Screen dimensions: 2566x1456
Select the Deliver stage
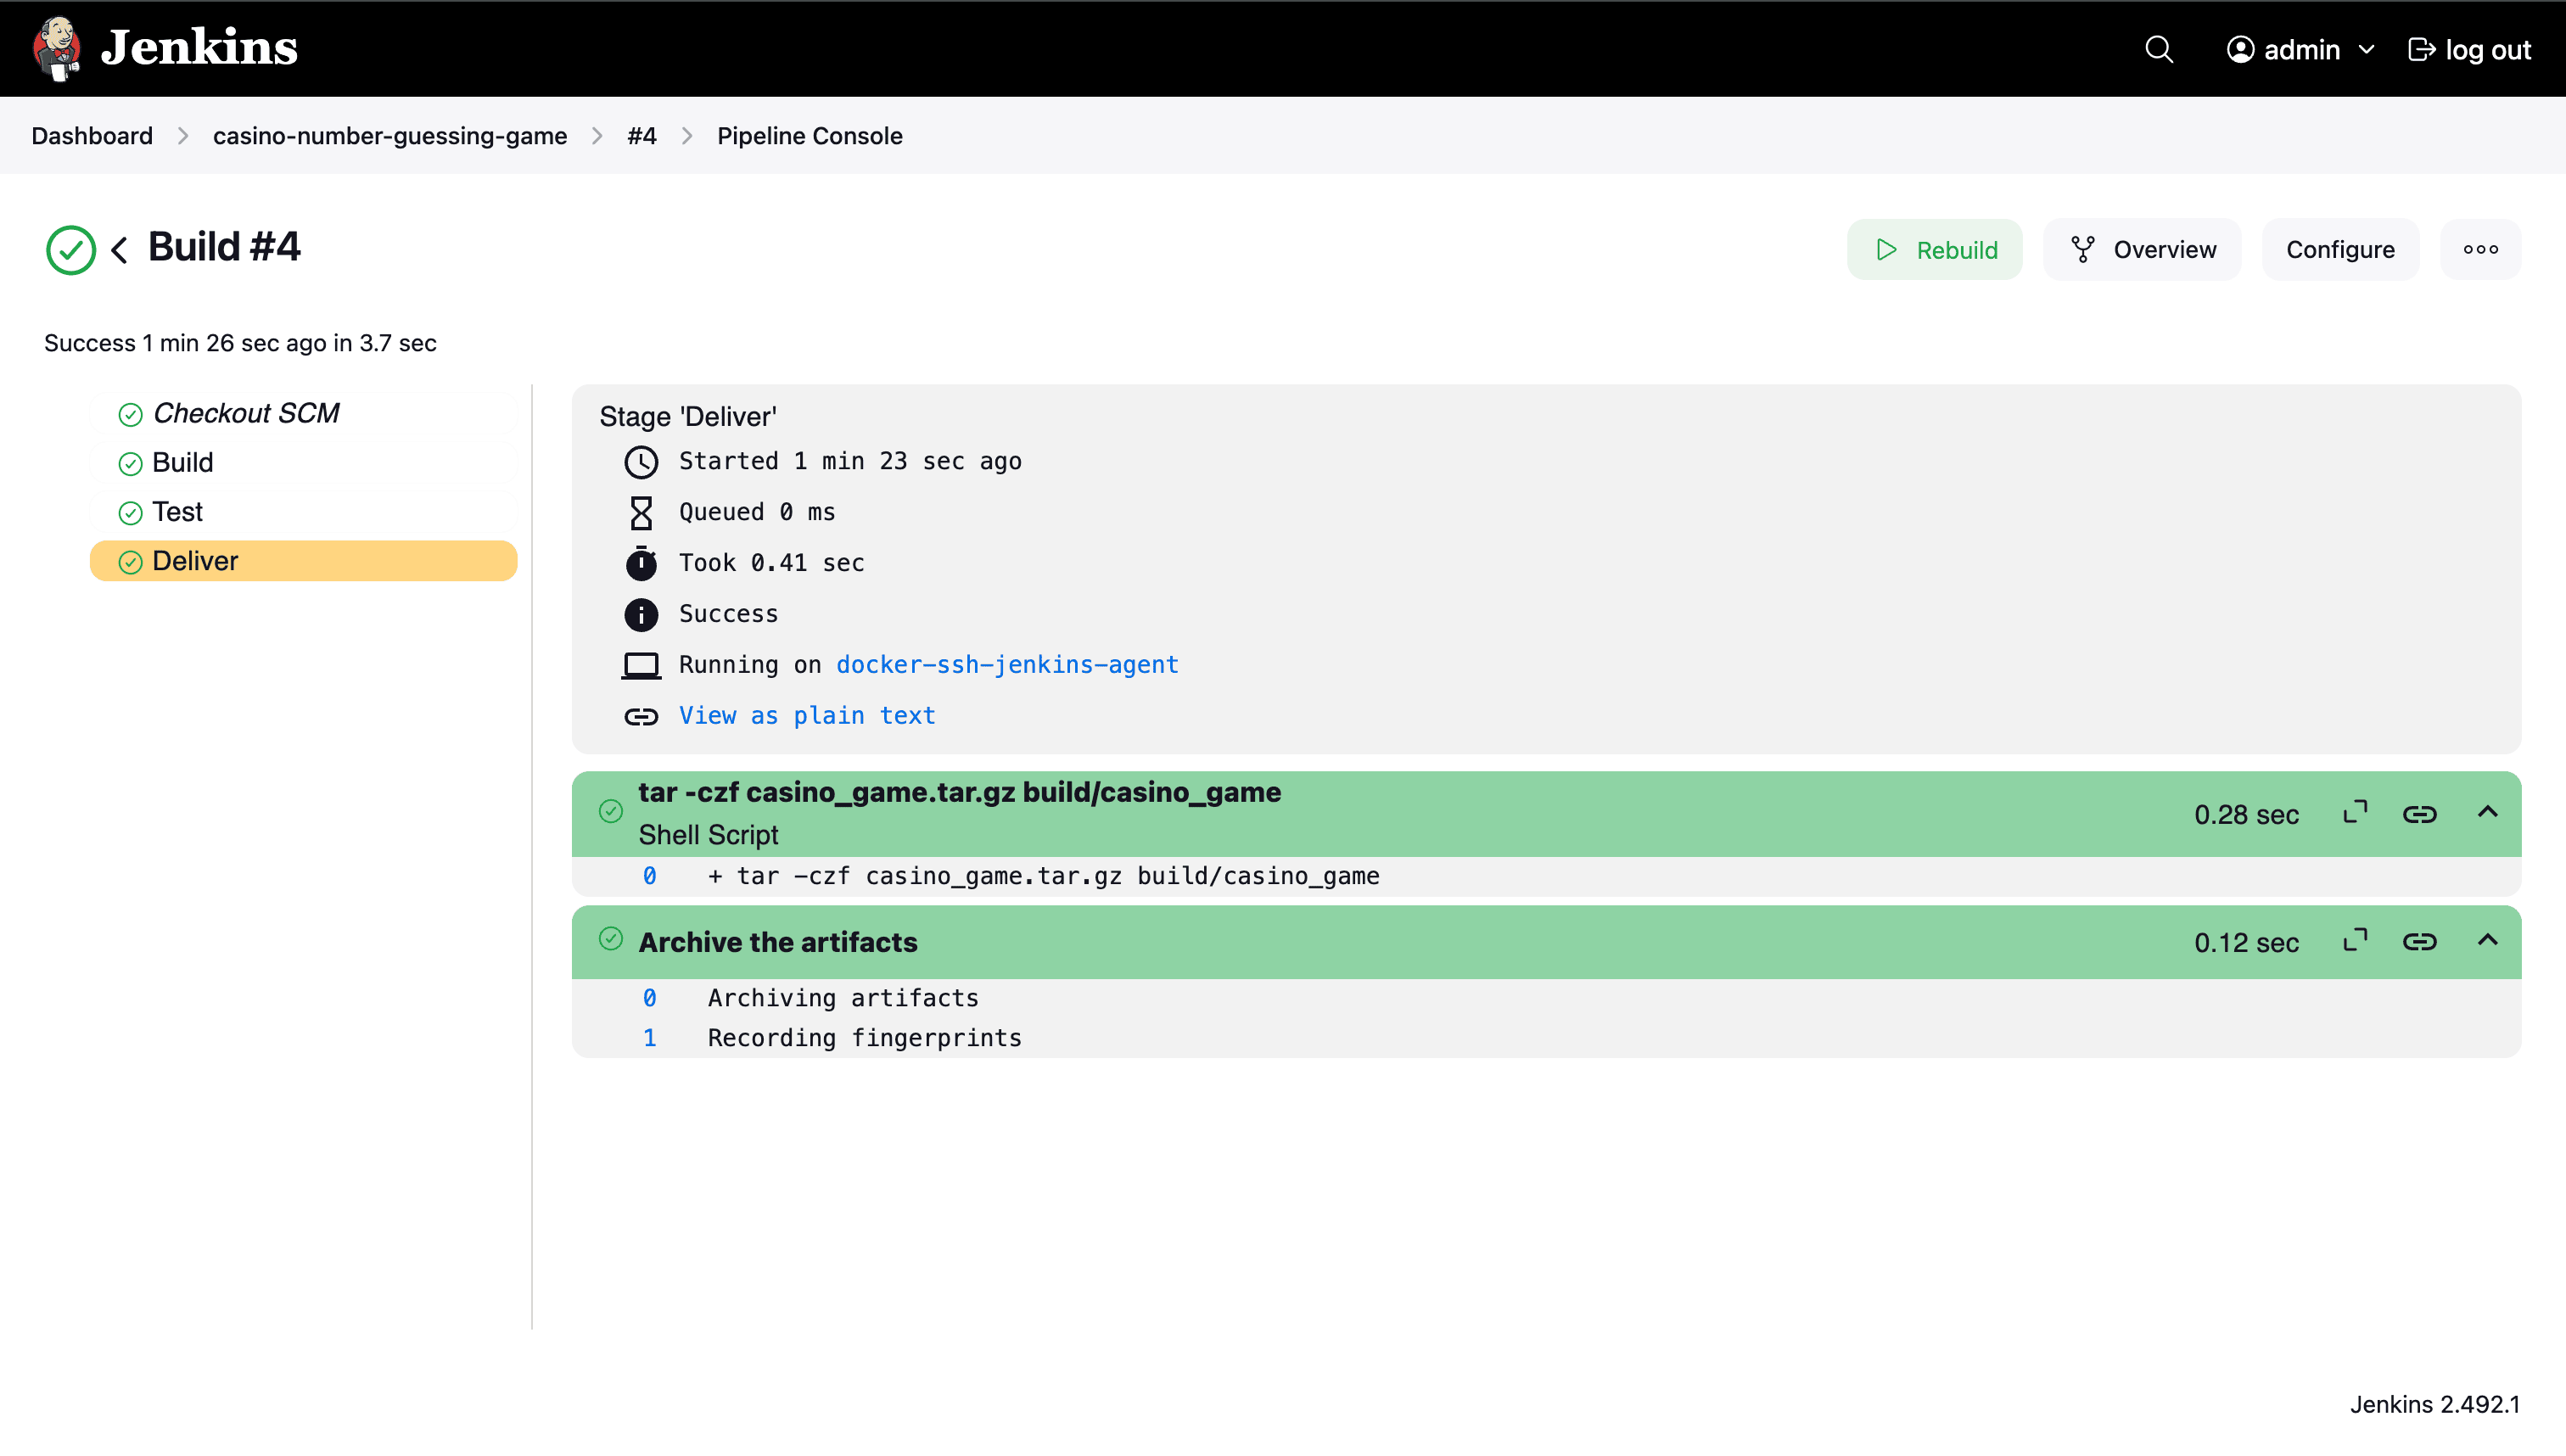pos(196,561)
